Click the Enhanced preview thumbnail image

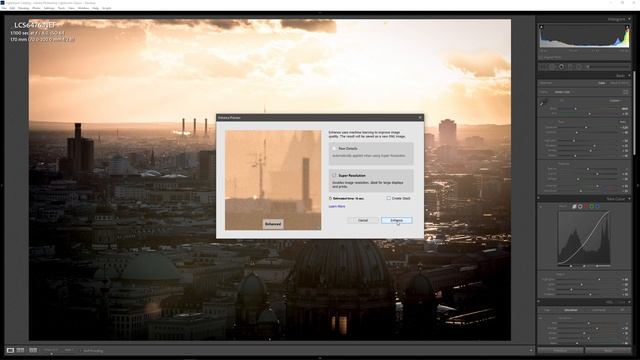pyautogui.click(x=273, y=180)
